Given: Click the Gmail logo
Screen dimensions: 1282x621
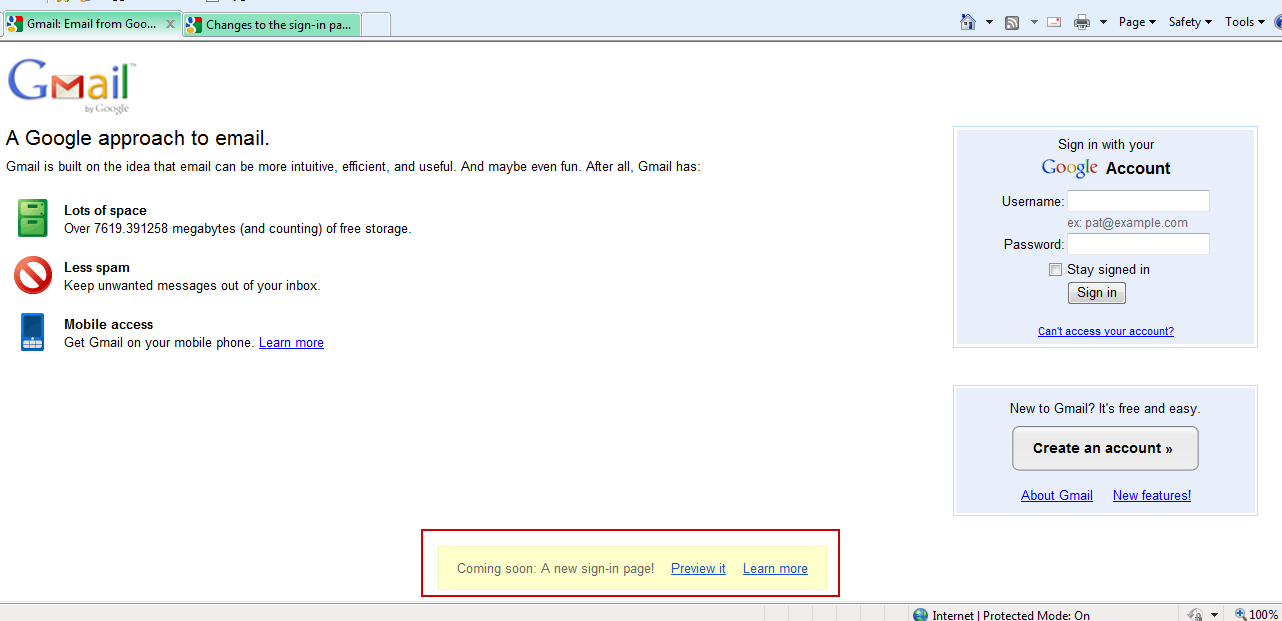Looking at the screenshot, I should tap(71, 87).
